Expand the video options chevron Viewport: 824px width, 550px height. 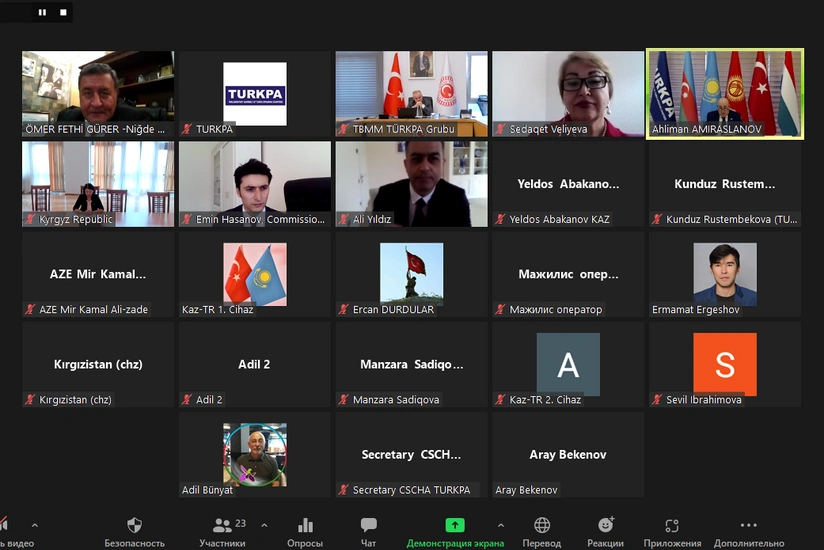point(35,525)
